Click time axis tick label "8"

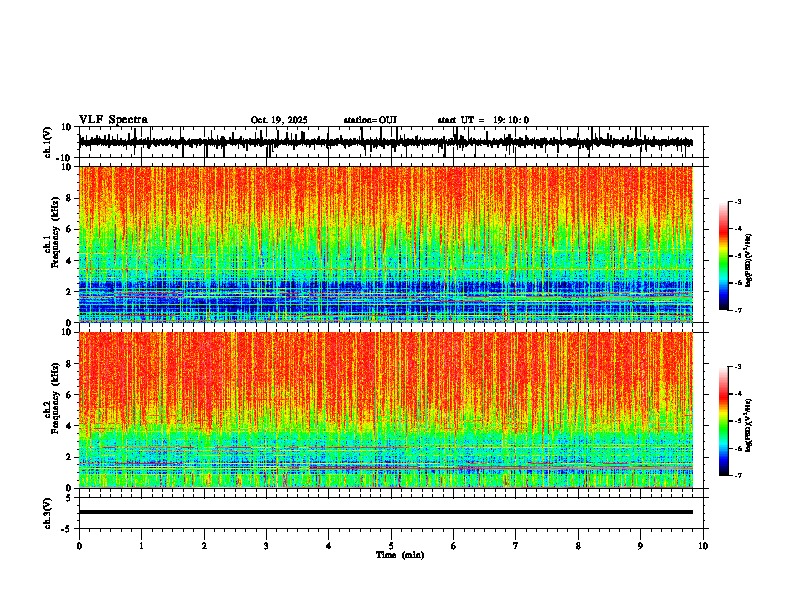click(578, 546)
